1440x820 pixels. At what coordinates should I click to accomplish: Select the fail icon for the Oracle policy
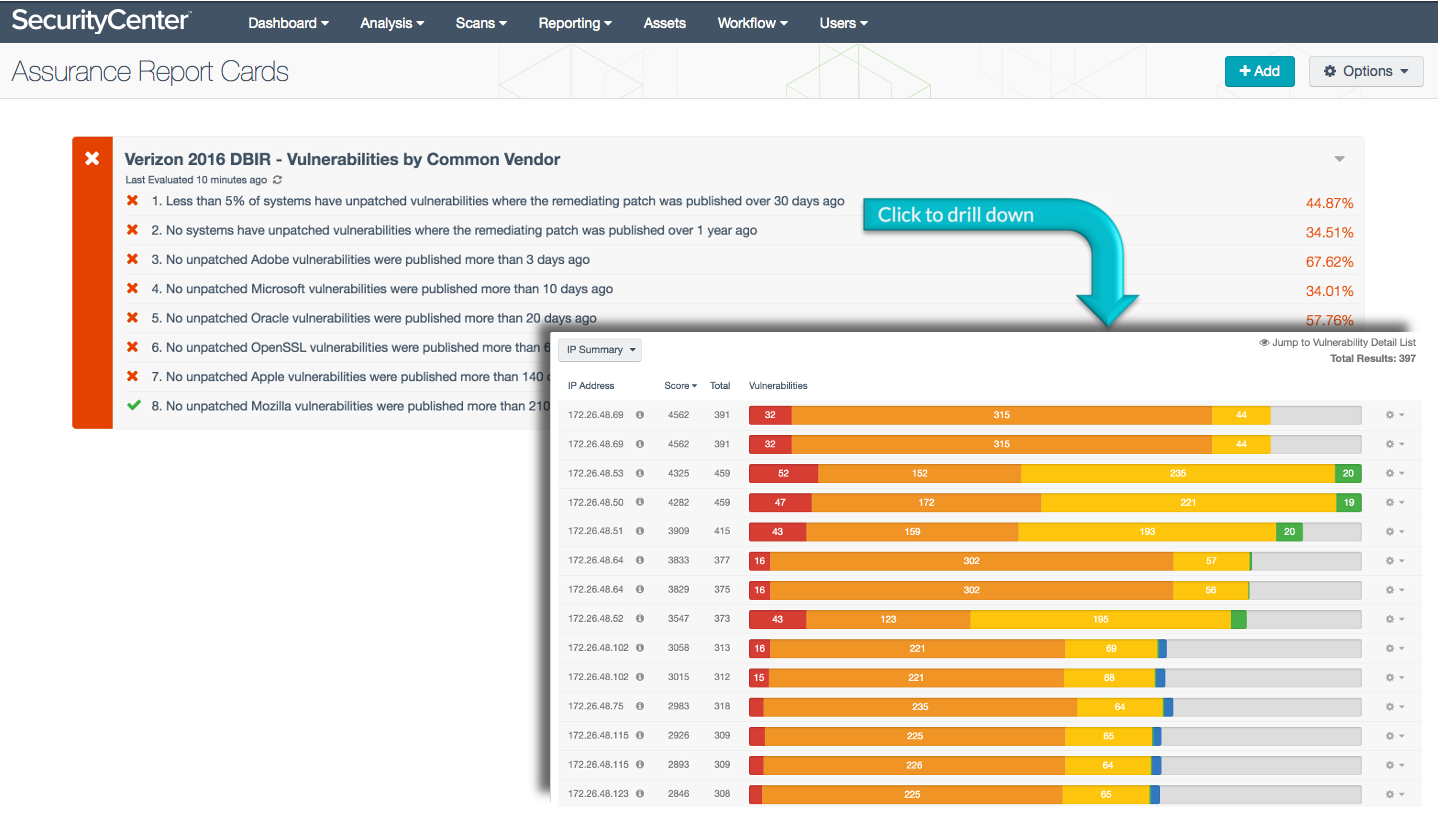tap(132, 318)
